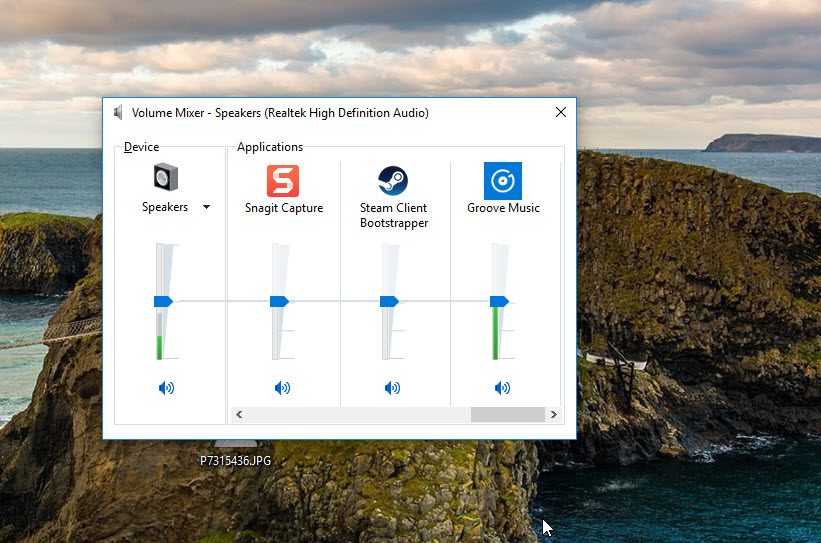
Task: Mute Snagit Capture audio
Action: [x=282, y=388]
